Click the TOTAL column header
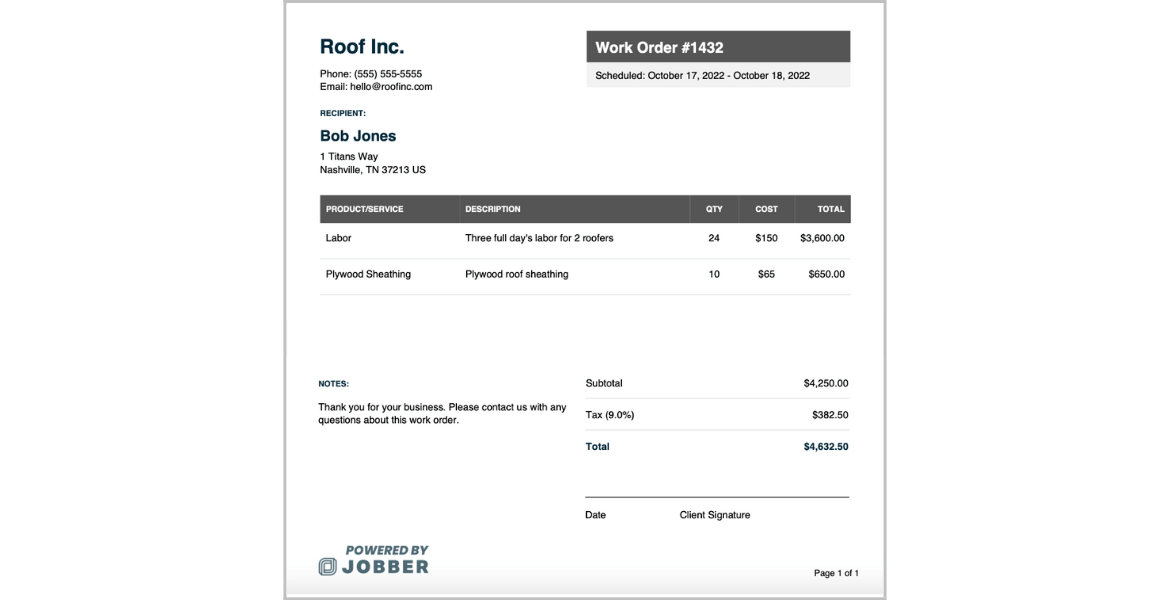Screen dimensions: 1170x600 click(831, 209)
